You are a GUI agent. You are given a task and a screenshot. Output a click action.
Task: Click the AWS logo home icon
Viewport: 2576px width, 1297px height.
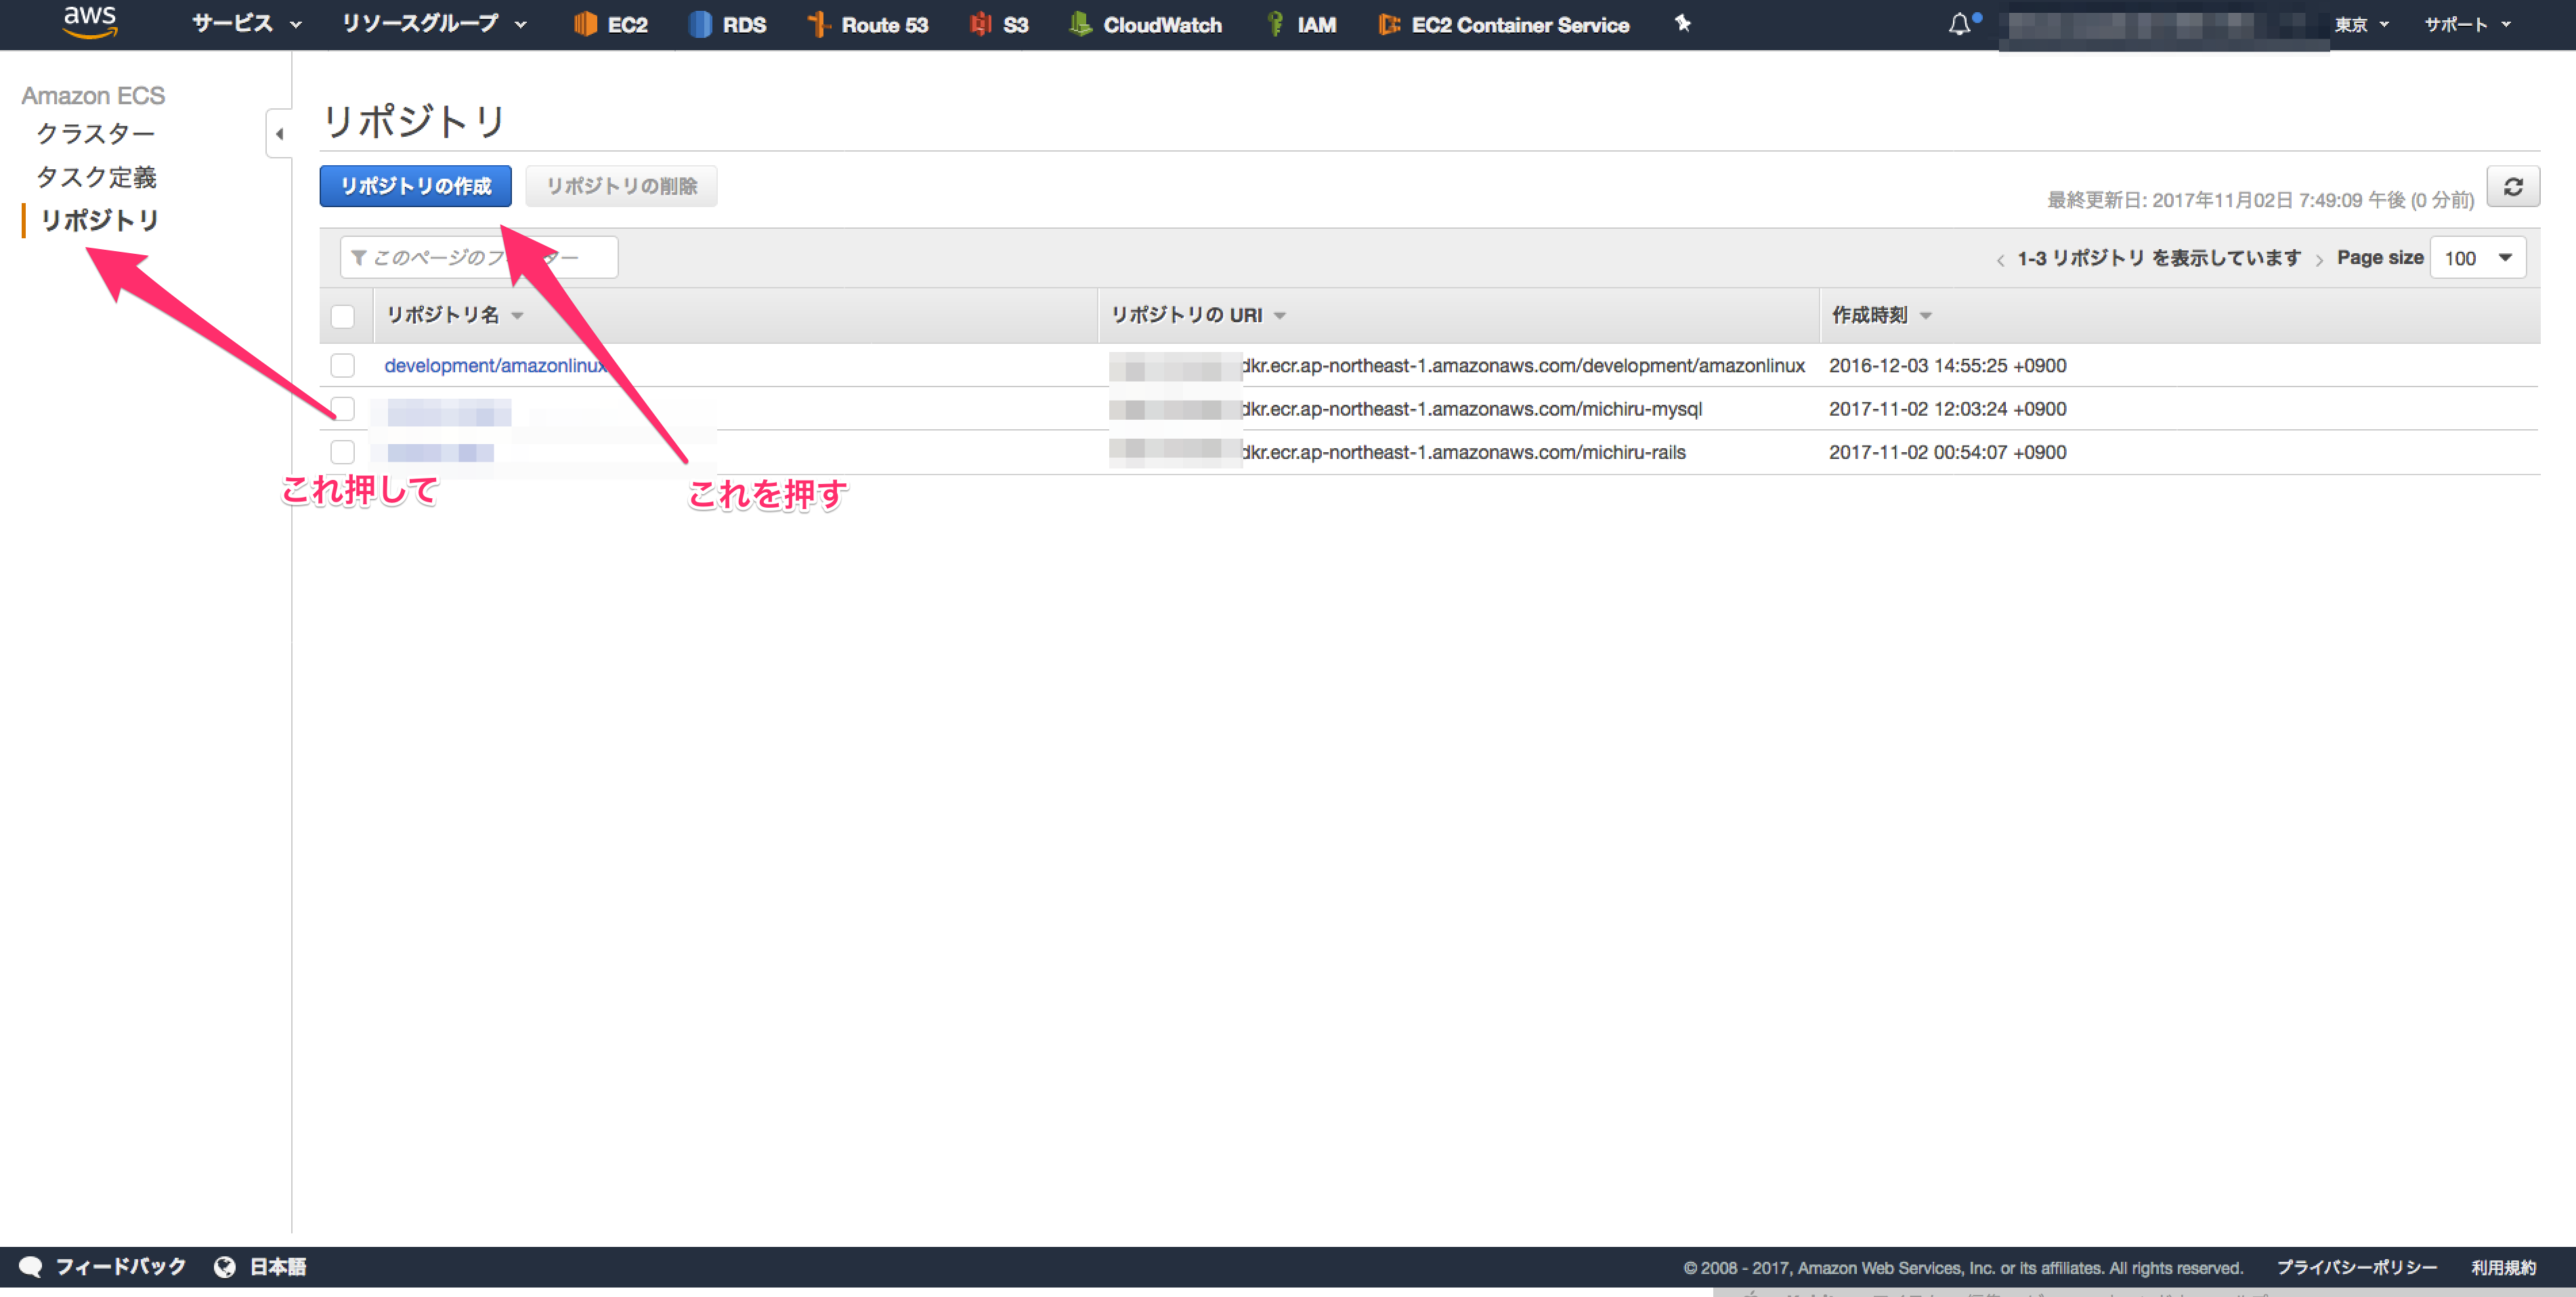tap(90, 22)
